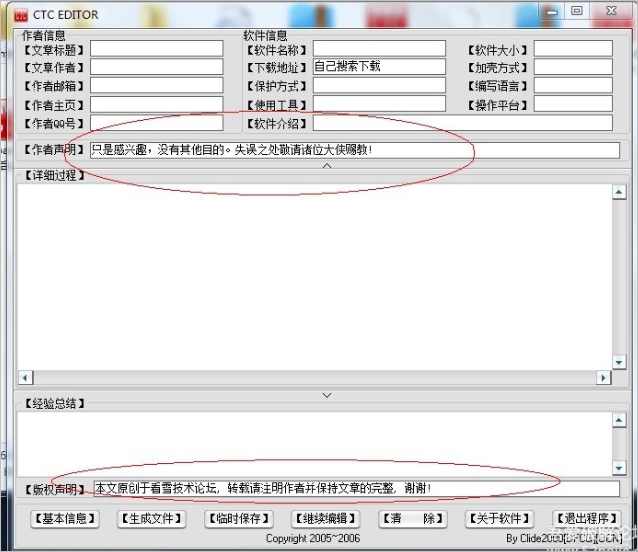
Task: Click inside the 经验总结 text area
Action: (314, 443)
